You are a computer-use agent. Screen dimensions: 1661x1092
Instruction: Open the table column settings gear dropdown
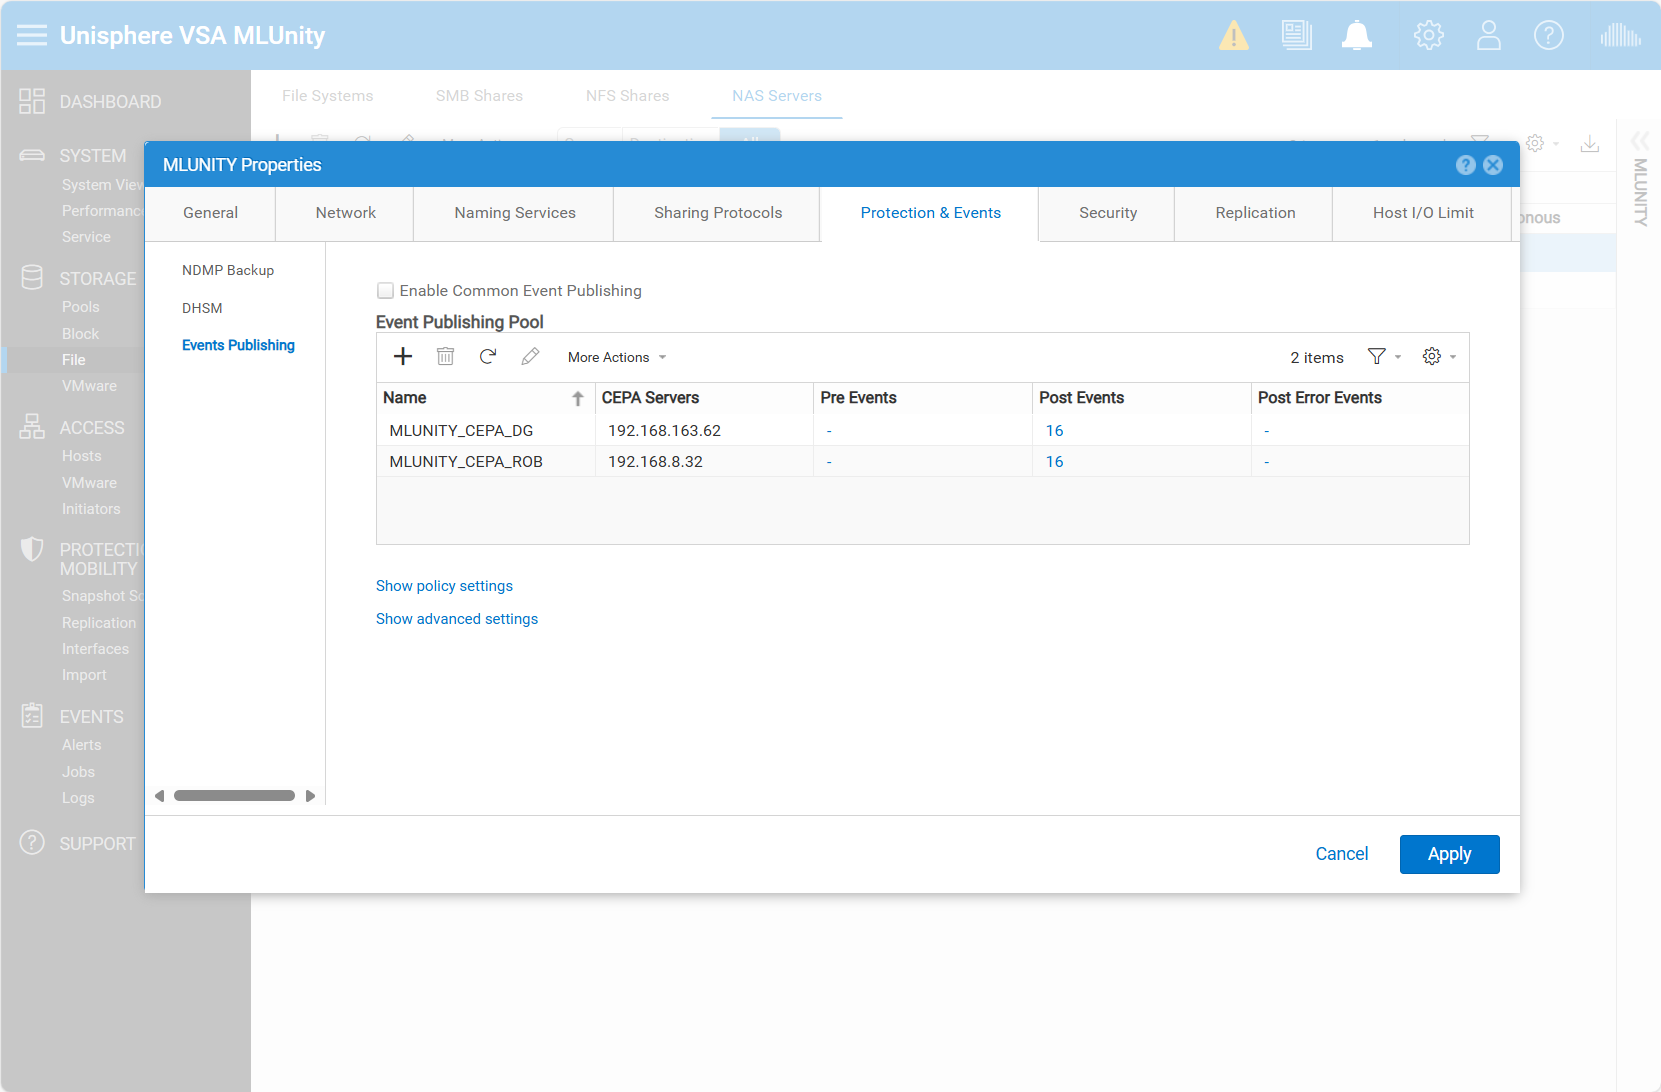click(1438, 357)
